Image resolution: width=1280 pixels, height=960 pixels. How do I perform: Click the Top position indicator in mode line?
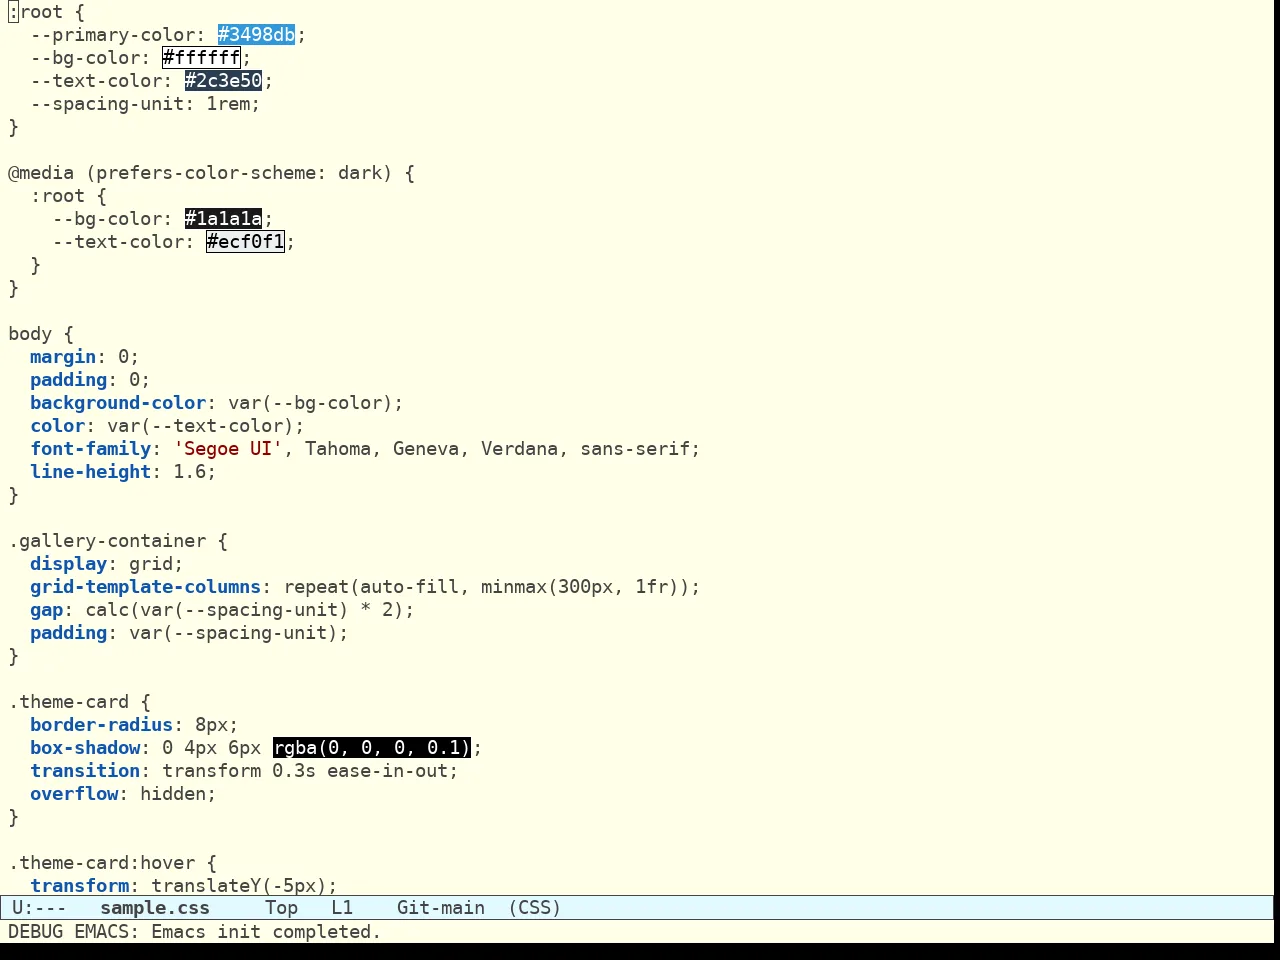[x=281, y=908]
